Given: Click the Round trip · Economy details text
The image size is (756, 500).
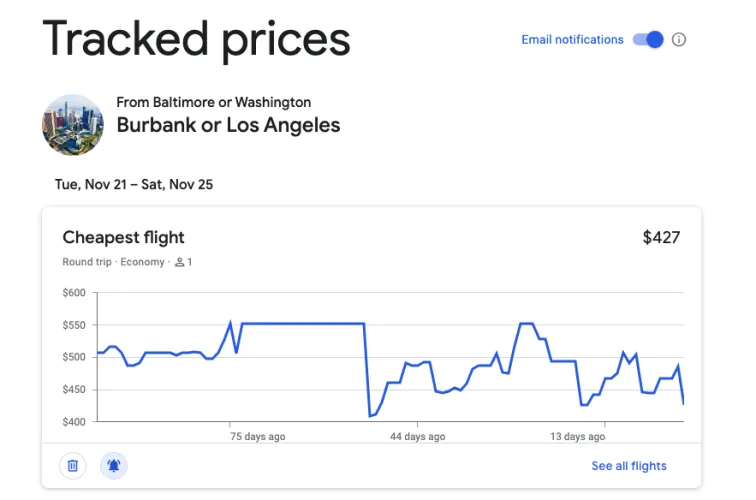Looking at the screenshot, I should coord(115,262).
